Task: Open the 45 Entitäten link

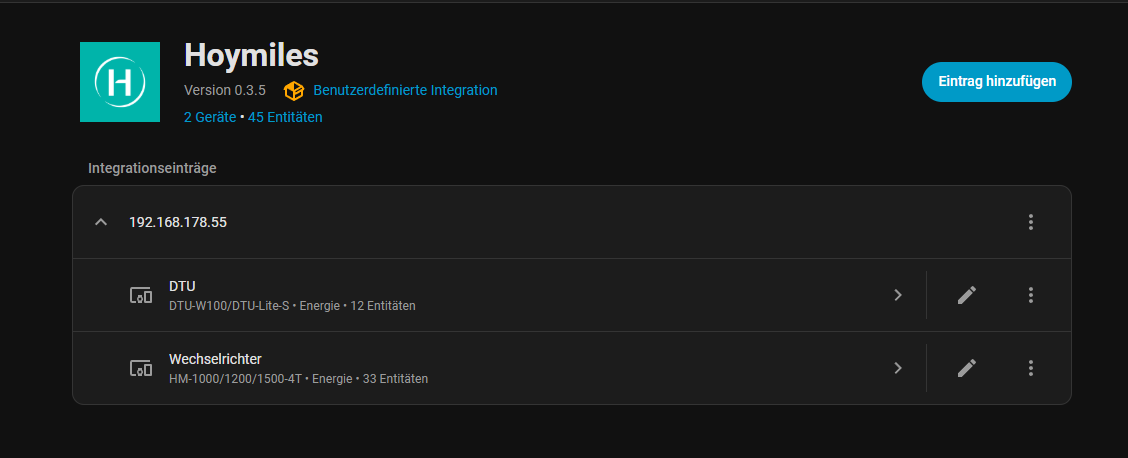Action: [x=285, y=117]
